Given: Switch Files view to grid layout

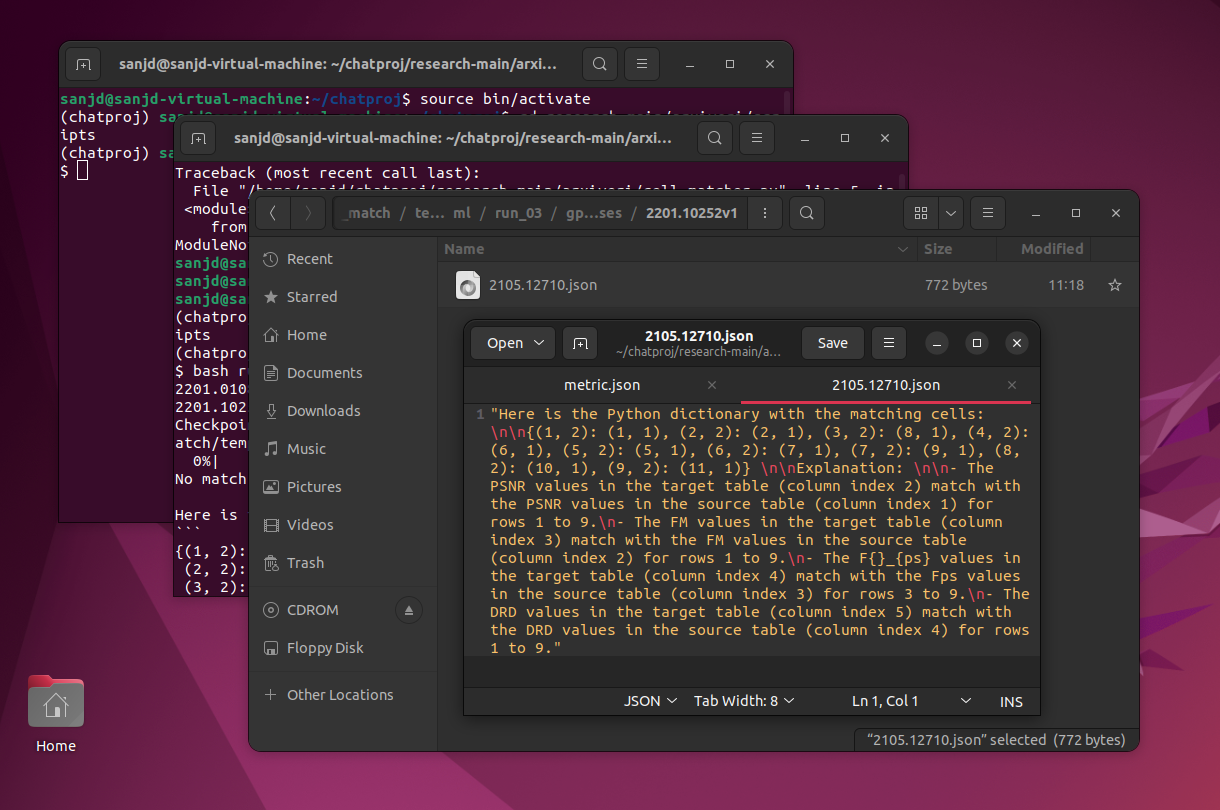Looking at the screenshot, I should tap(921, 213).
